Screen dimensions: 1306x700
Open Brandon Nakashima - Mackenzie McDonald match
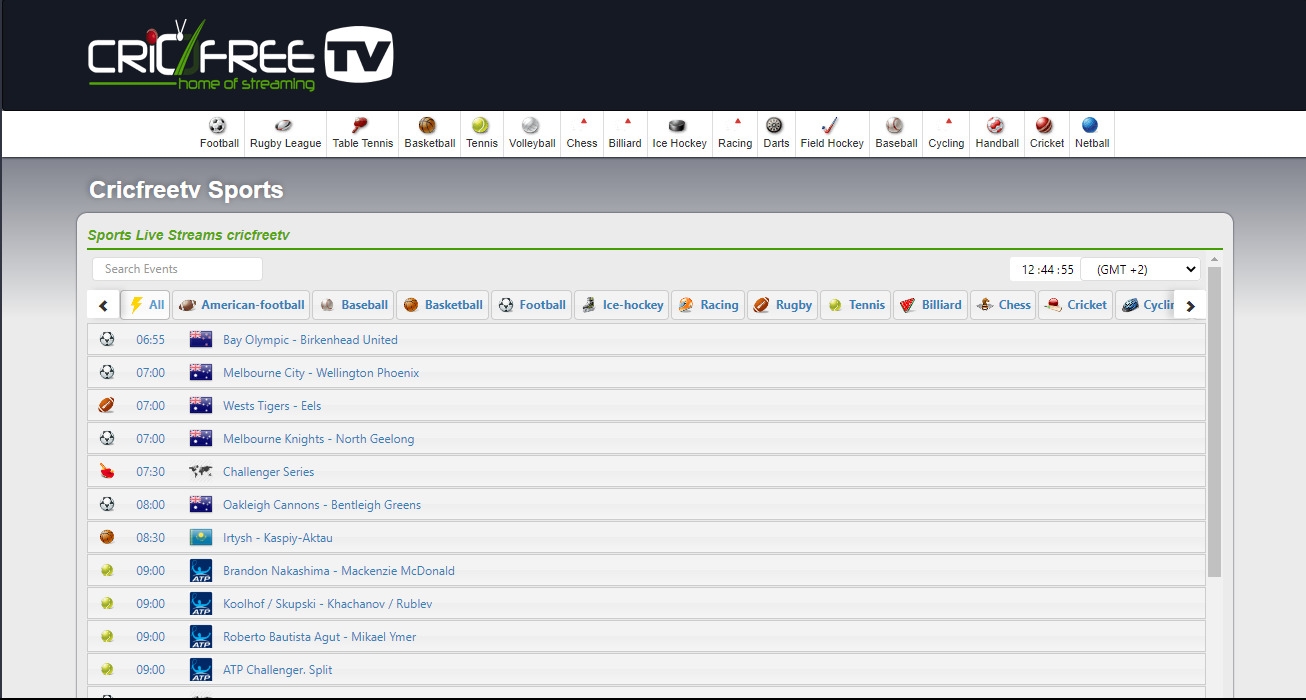coord(339,571)
